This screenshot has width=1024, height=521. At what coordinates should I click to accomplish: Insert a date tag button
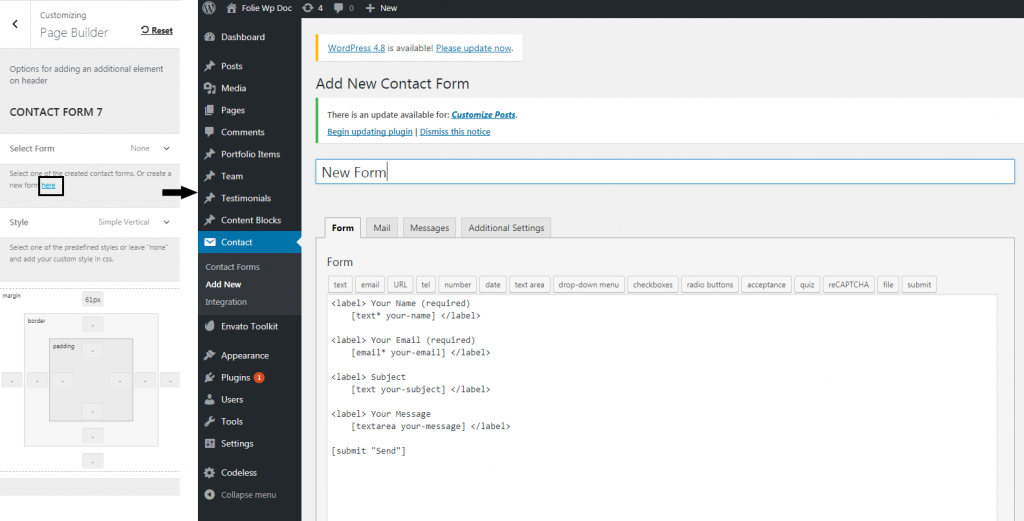click(x=493, y=285)
